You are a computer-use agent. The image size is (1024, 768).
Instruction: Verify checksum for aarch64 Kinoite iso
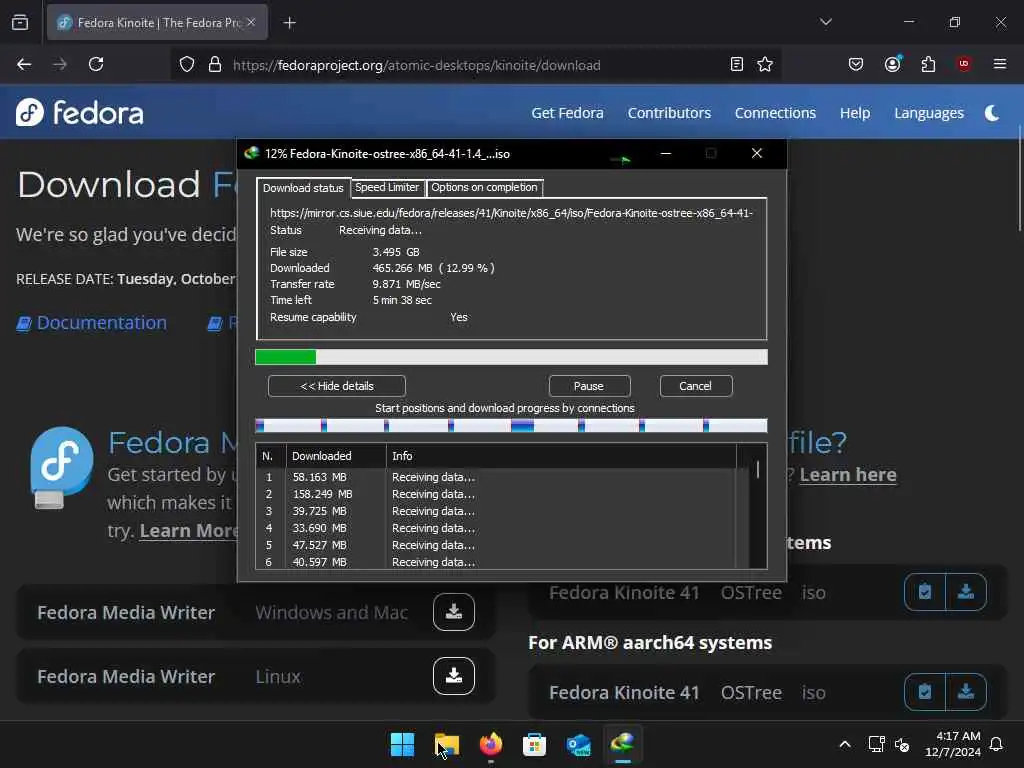point(925,692)
